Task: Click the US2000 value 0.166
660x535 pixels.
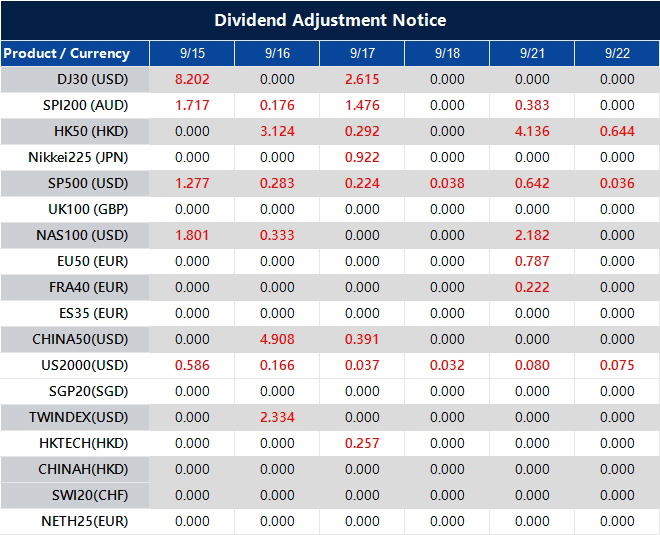Action: click(x=277, y=365)
